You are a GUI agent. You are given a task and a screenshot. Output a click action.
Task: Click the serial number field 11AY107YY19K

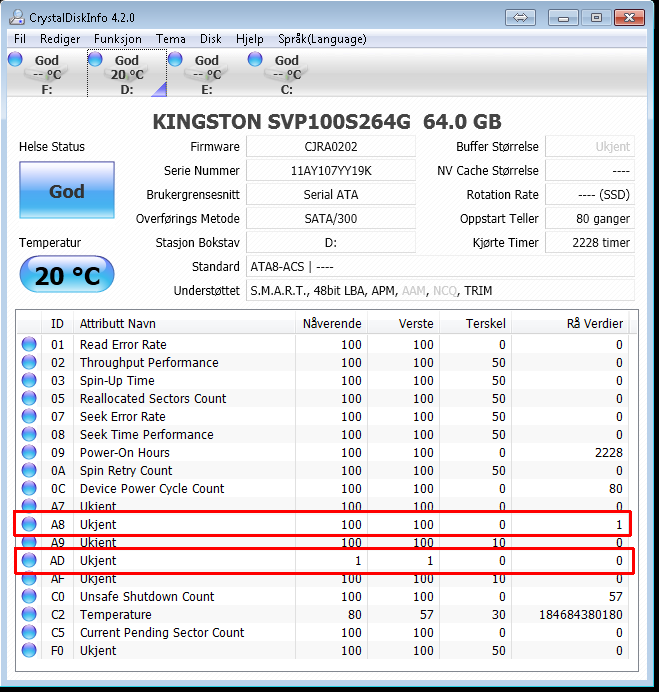(x=331, y=170)
